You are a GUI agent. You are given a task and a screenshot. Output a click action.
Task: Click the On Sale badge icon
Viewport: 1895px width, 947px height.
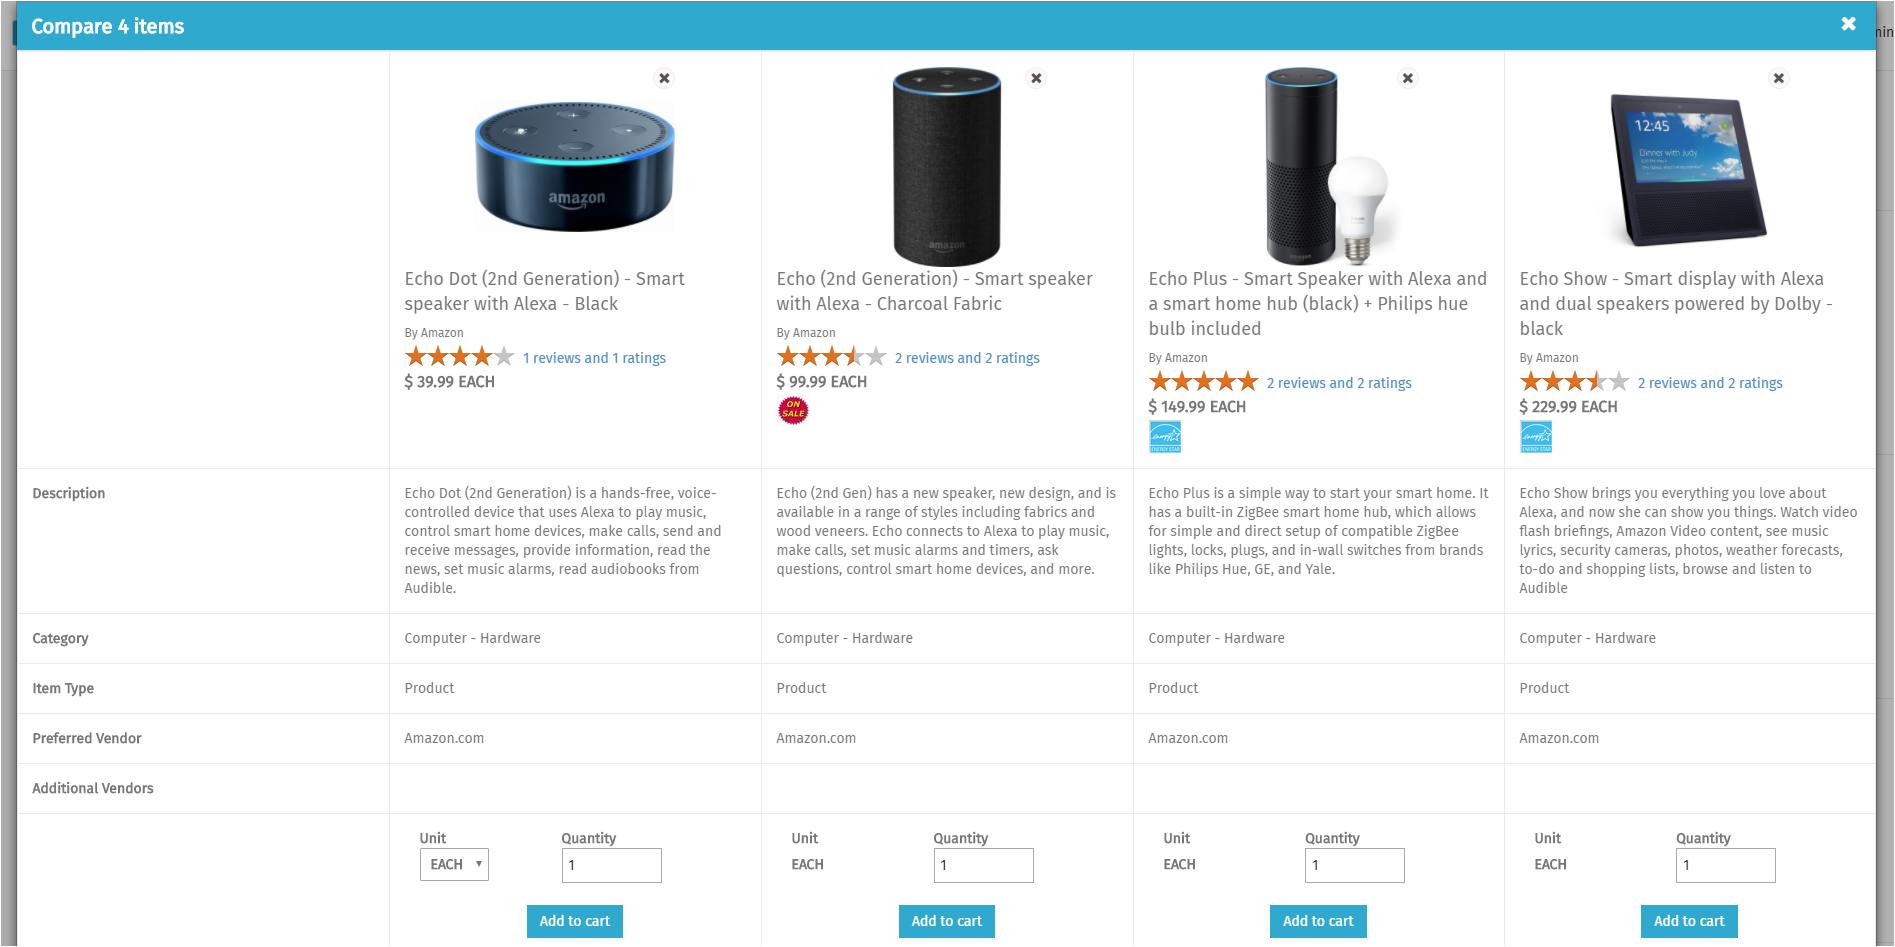[x=793, y=410]
